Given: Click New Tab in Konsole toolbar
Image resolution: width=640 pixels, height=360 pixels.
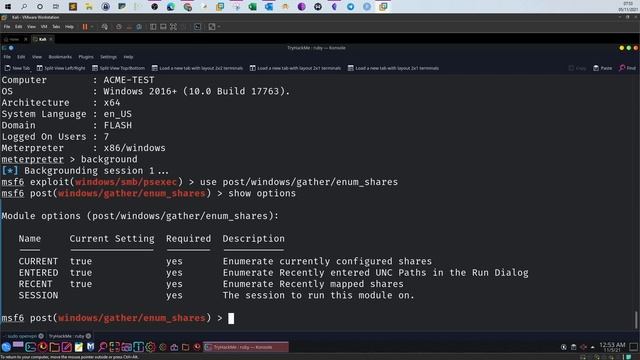Looking at the screenshot, I should [x=17, y=68].
